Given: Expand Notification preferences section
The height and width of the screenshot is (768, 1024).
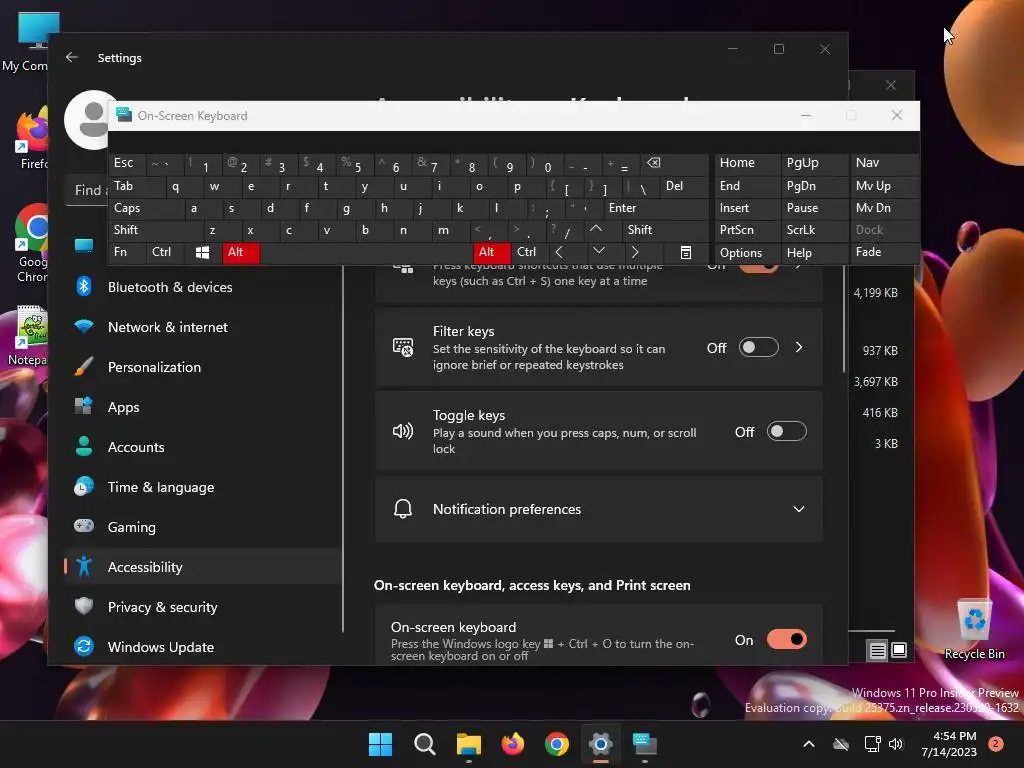Looking at the screenshot, I should [598, 509].
